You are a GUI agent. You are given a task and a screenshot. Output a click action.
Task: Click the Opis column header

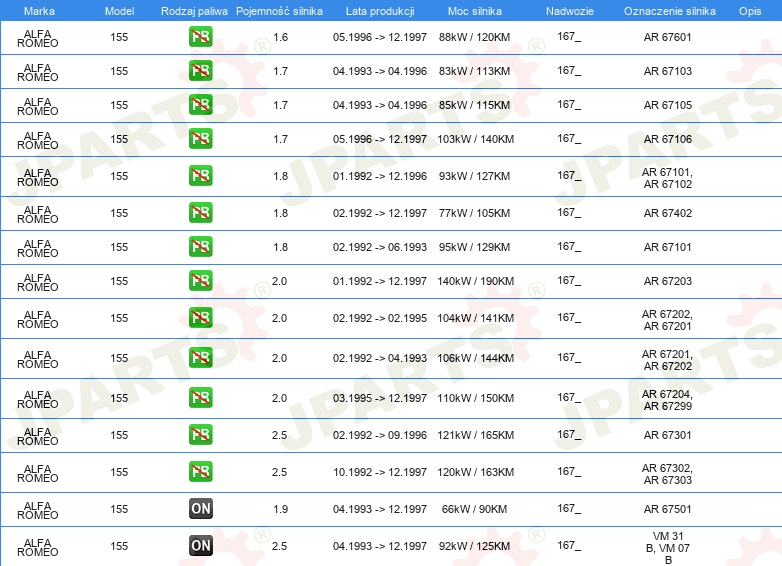pos(750,11)
